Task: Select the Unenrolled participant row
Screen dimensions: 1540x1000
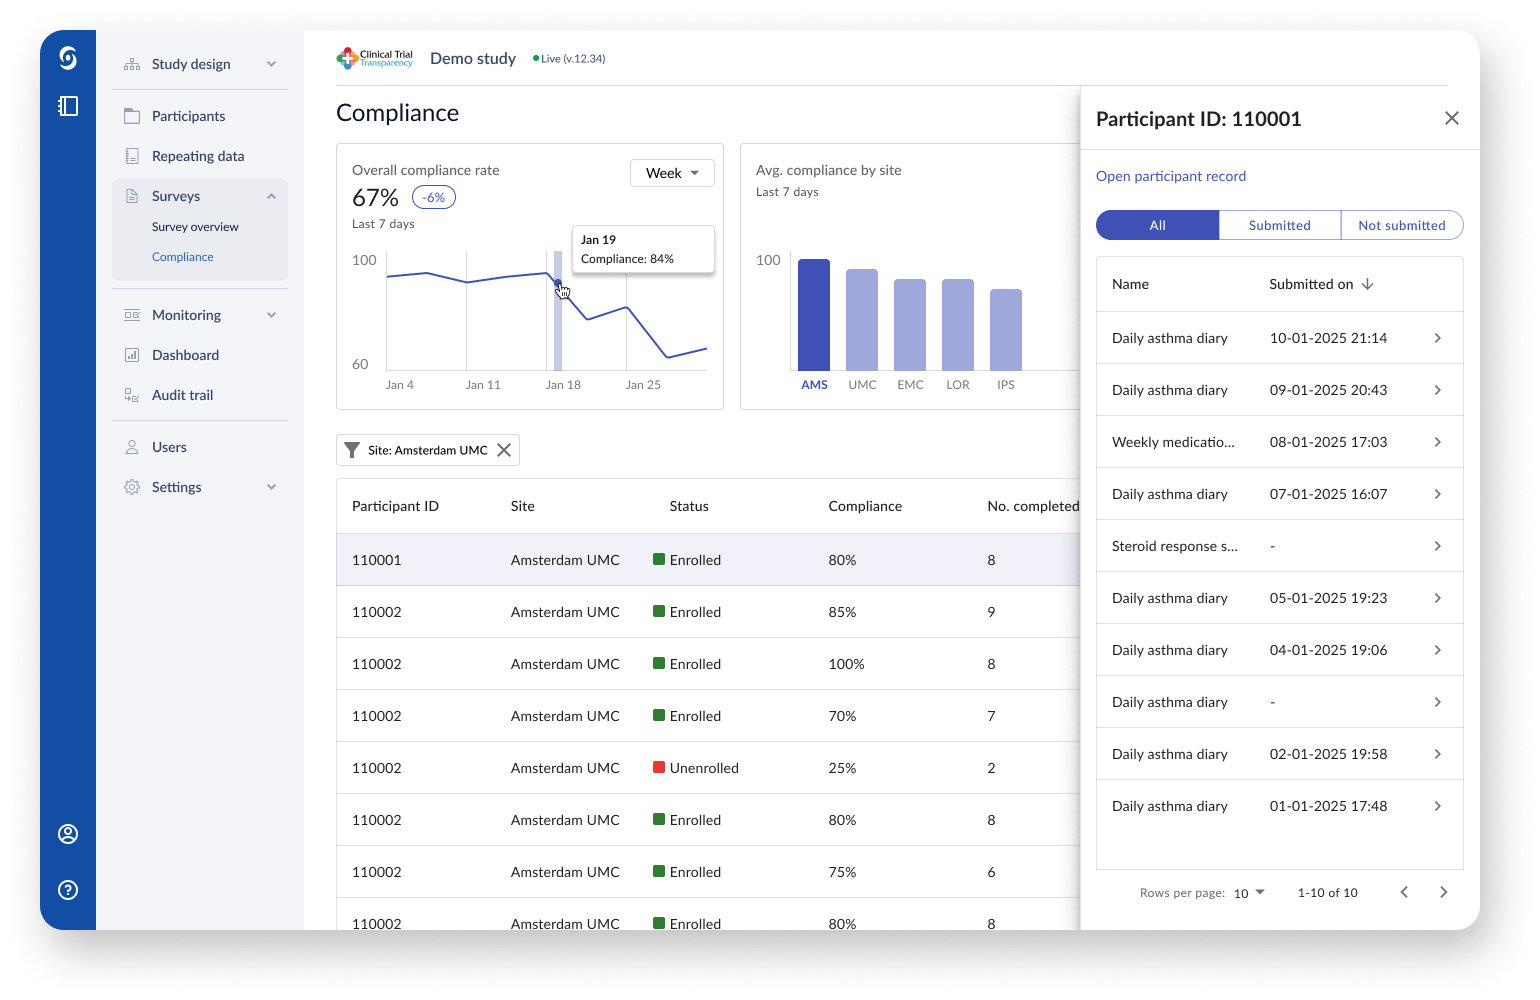Action: (708, 768)
